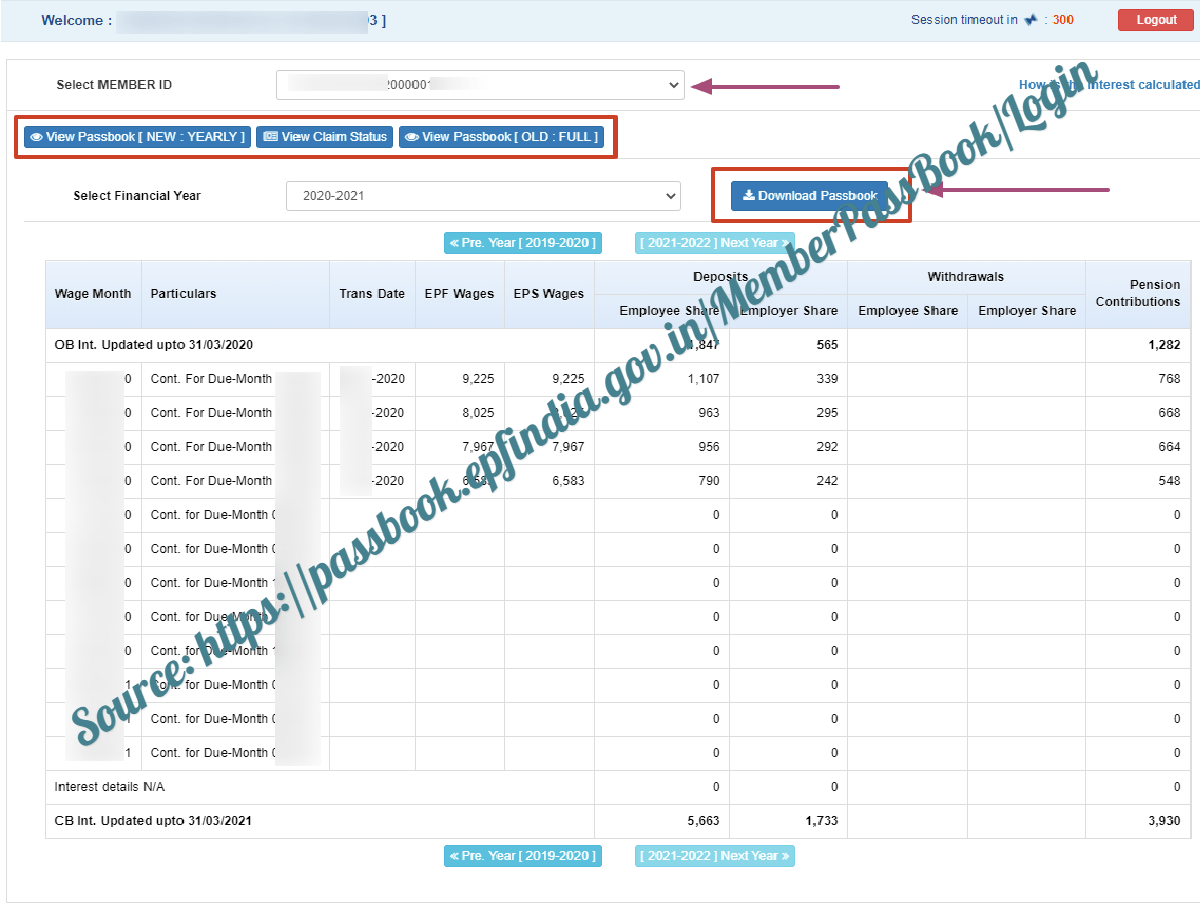Open the Select MEMBER ID dropdown
Screen dimensions: 1200x905
[x=480, y=85]
